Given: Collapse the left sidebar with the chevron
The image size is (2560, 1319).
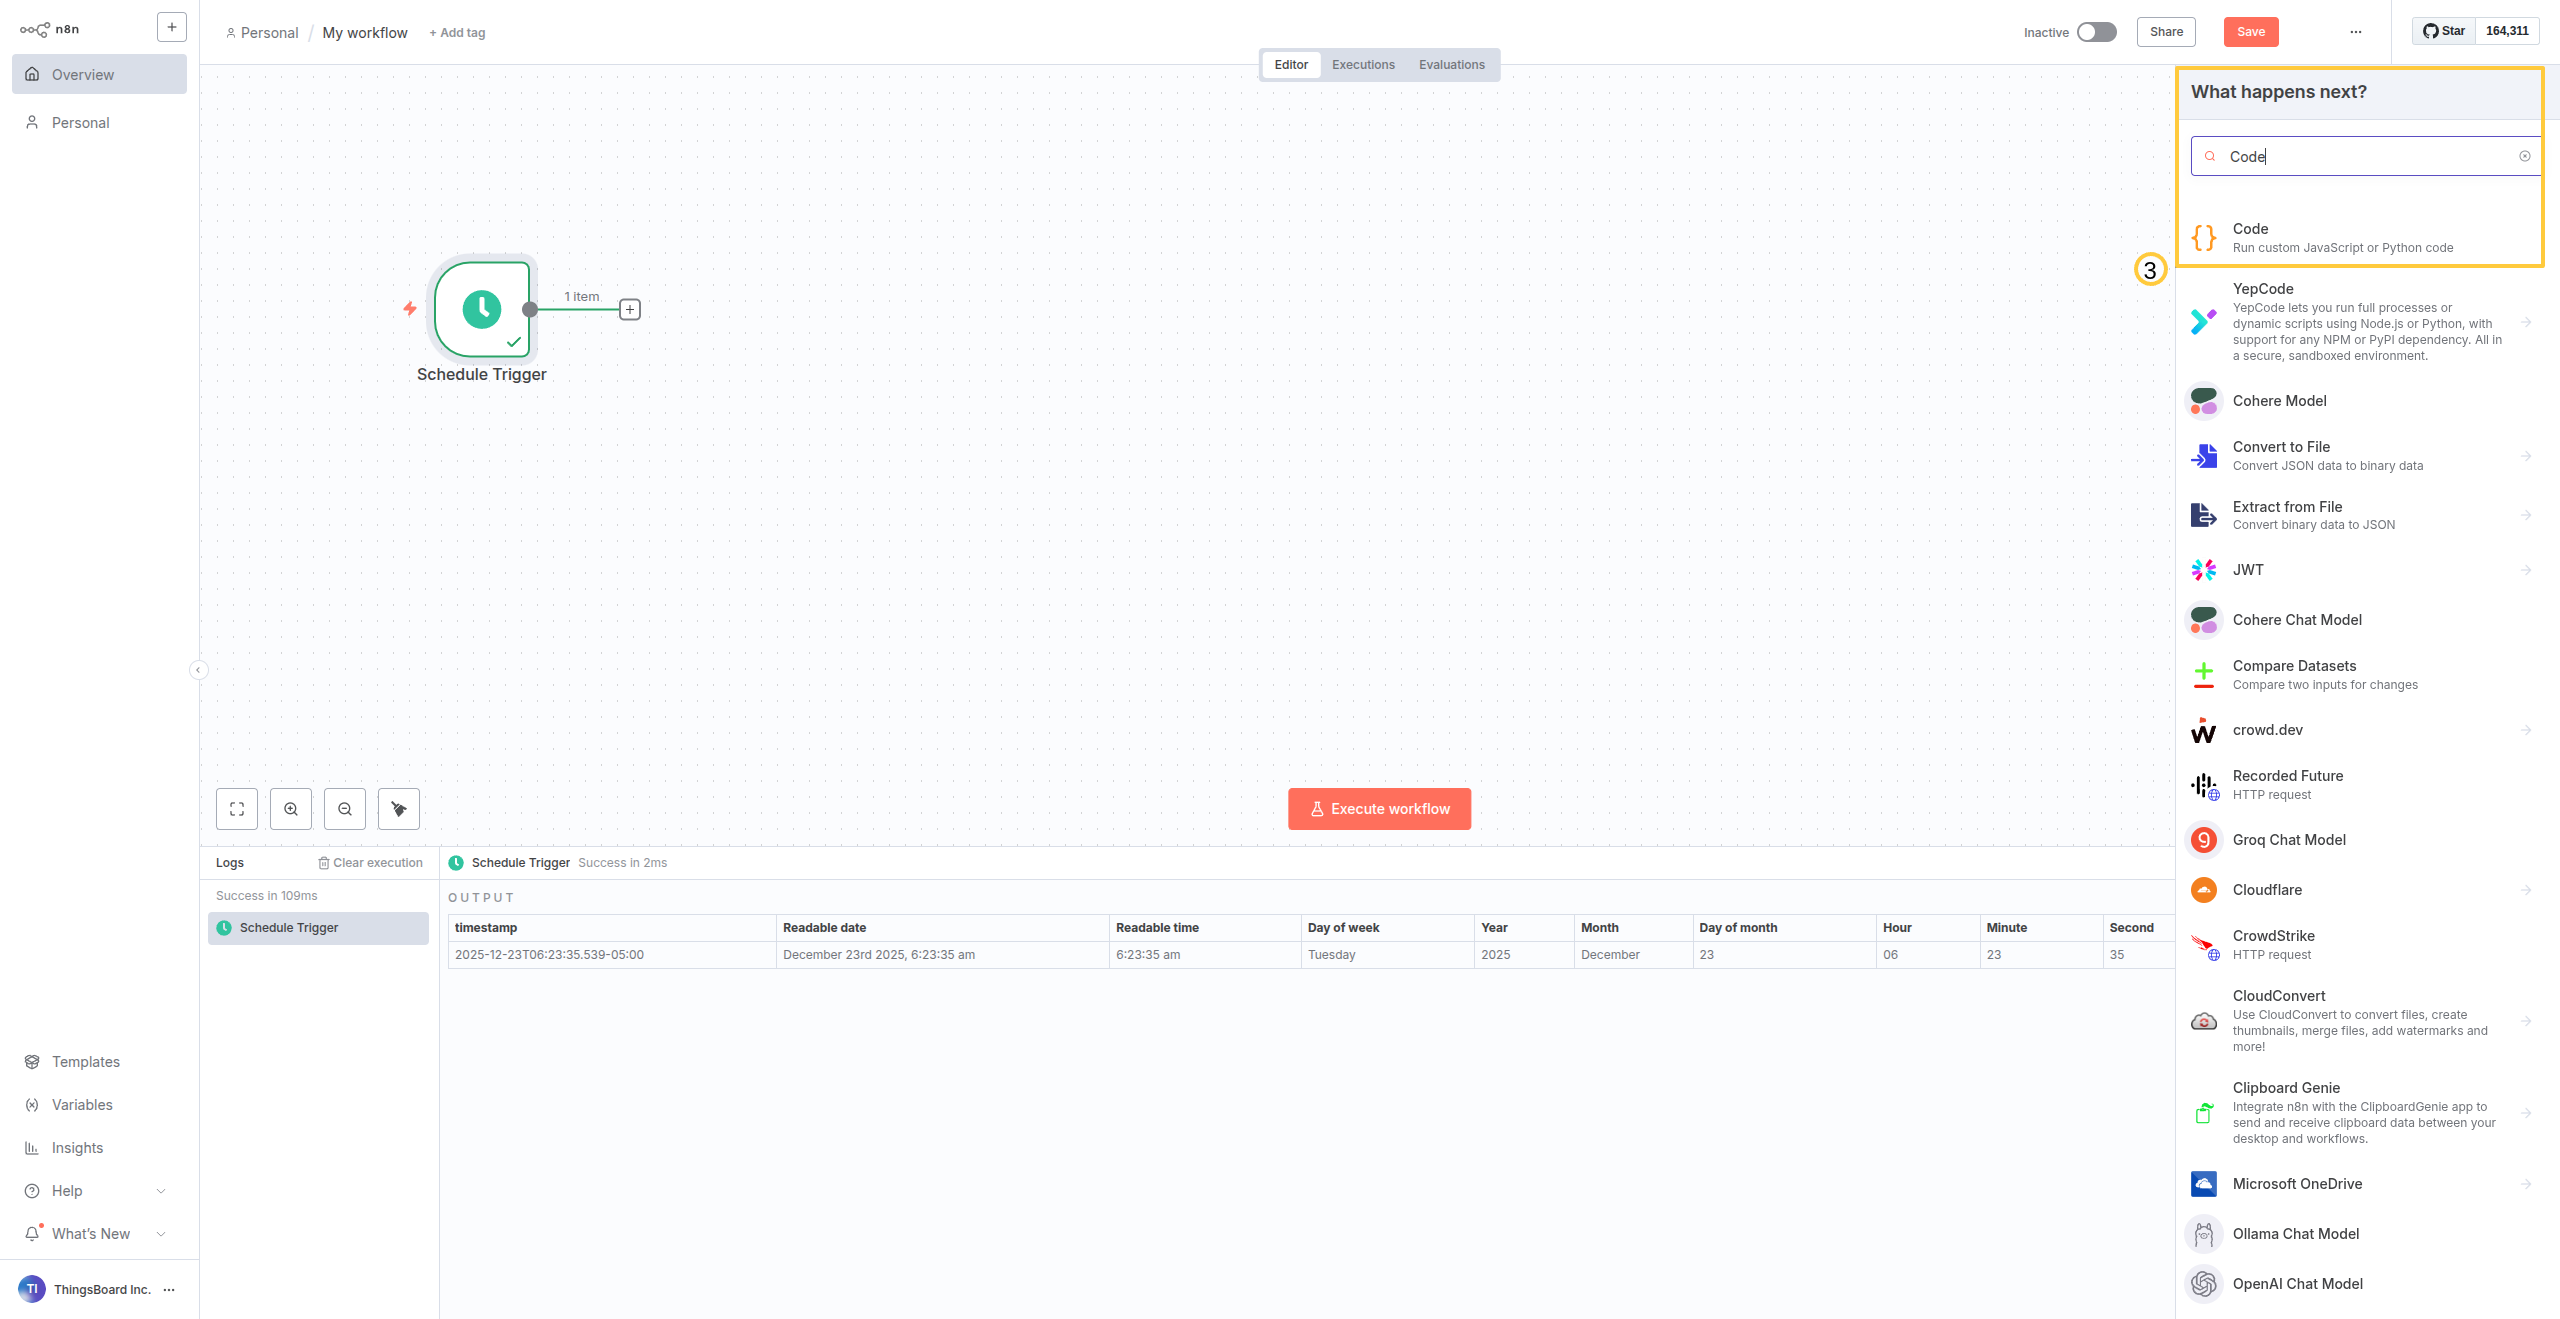Looking at the screenshot, I should [x=198, y=670].
